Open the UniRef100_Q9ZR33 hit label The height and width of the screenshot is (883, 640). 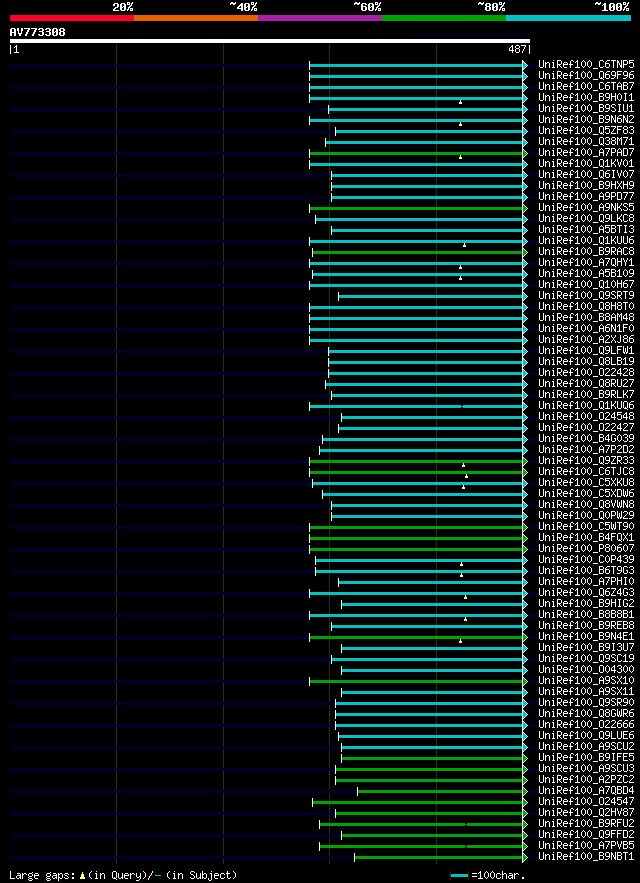coord(586,461)
